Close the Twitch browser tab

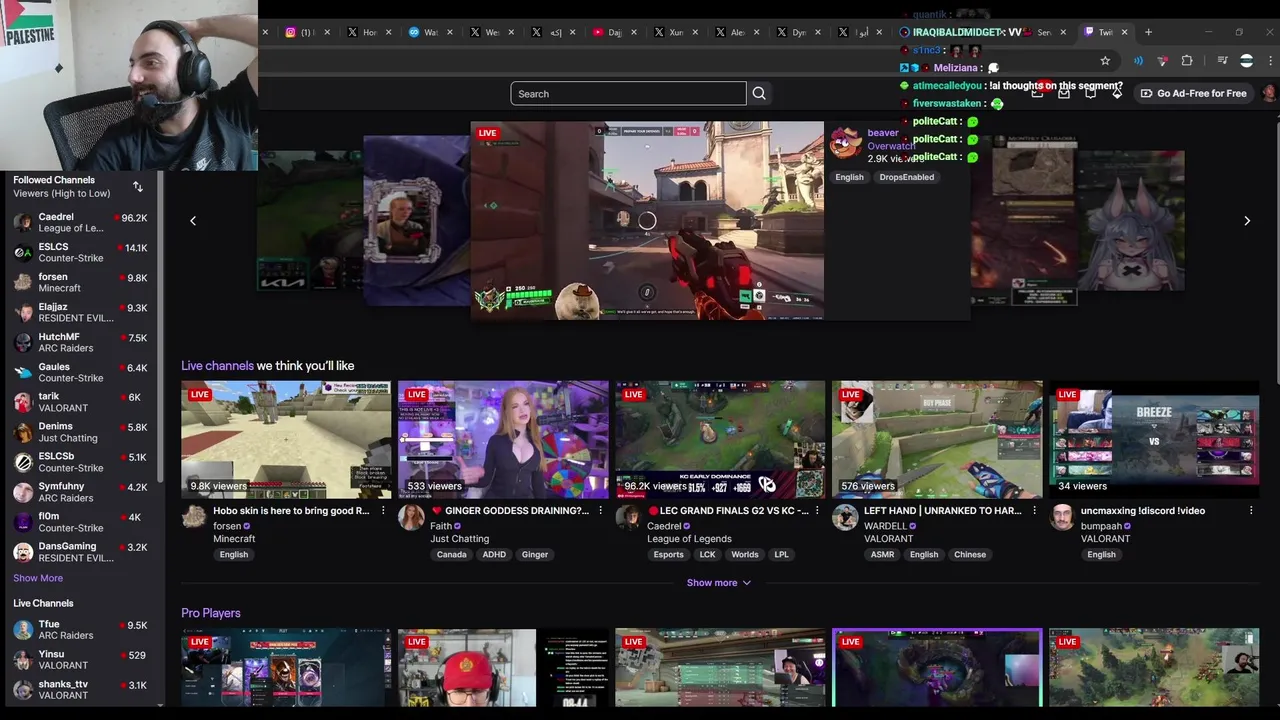pos(1124,32)
